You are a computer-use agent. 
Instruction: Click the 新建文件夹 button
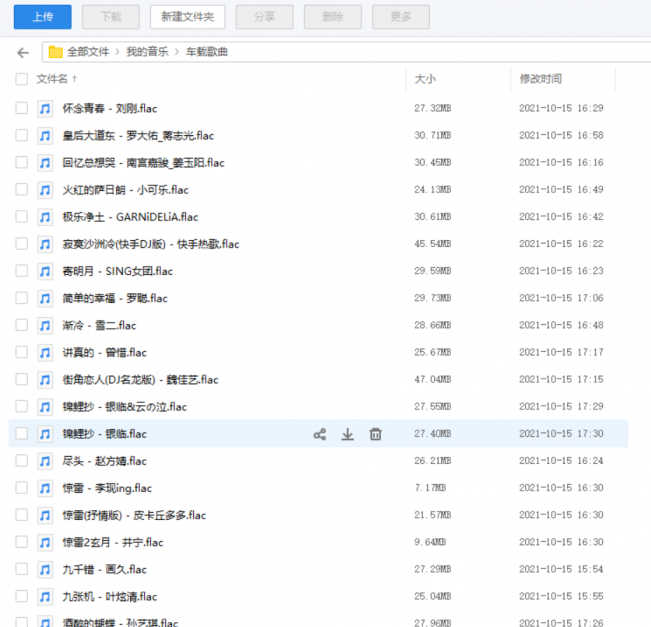(x=188, y=17)
